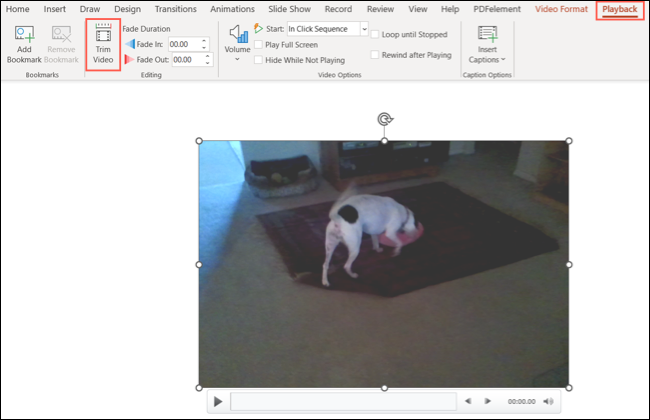Click the right-middle video resize handle
This screenshot has height=420, width=650.
[569, 265]
